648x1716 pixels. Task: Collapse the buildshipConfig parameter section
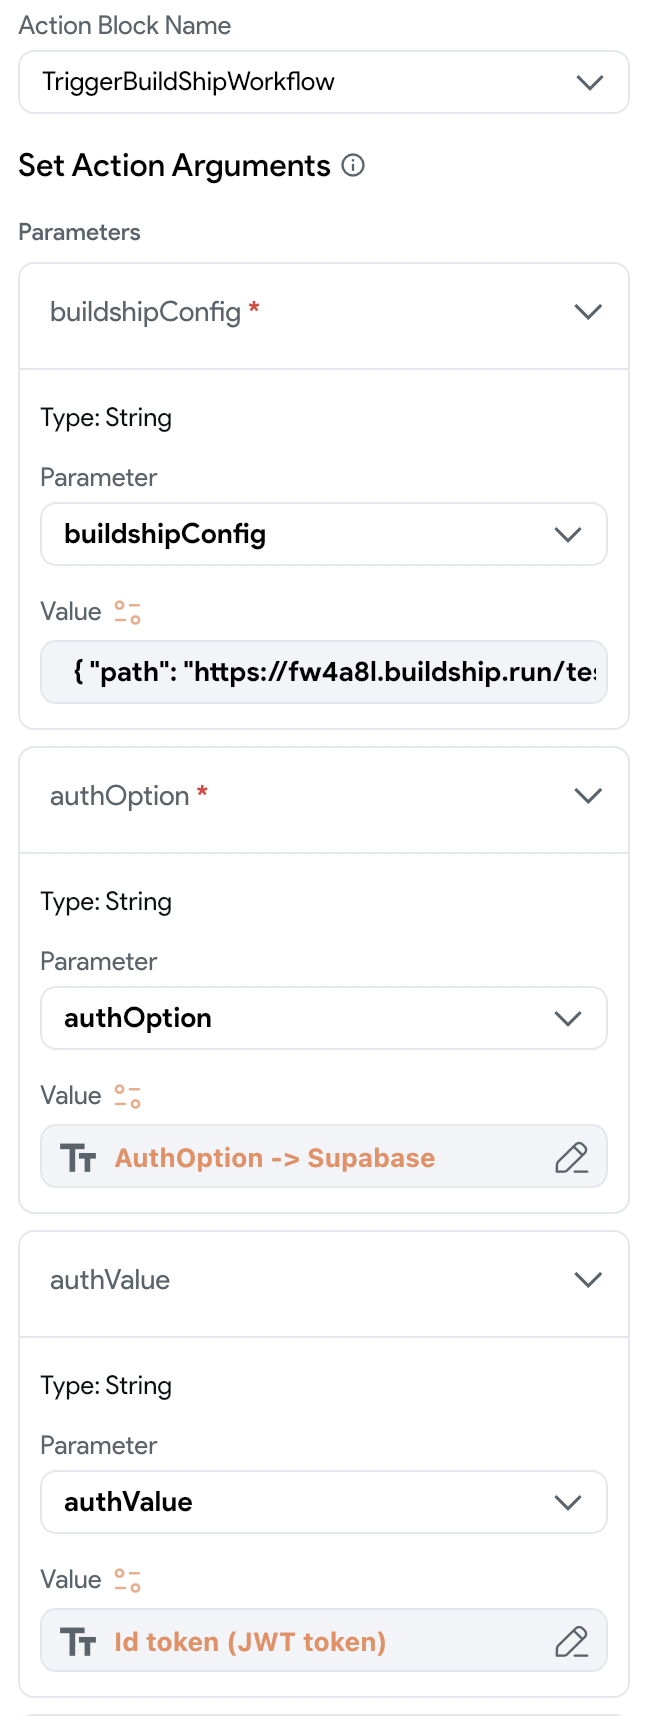point(588,312)
